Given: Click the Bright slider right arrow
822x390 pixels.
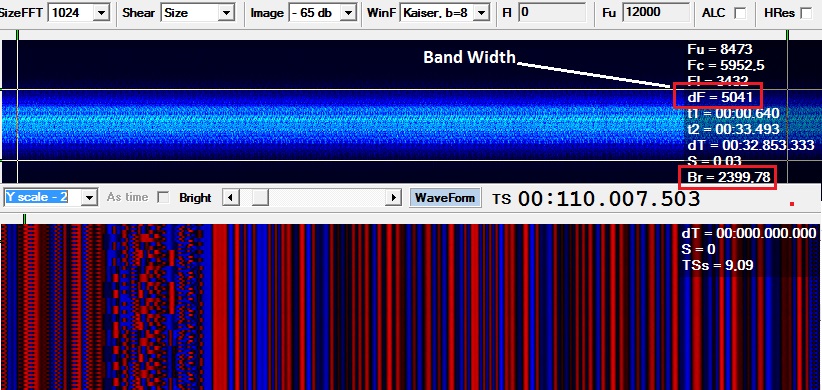Looking at the screenshot, I should (x=394, y=198).
